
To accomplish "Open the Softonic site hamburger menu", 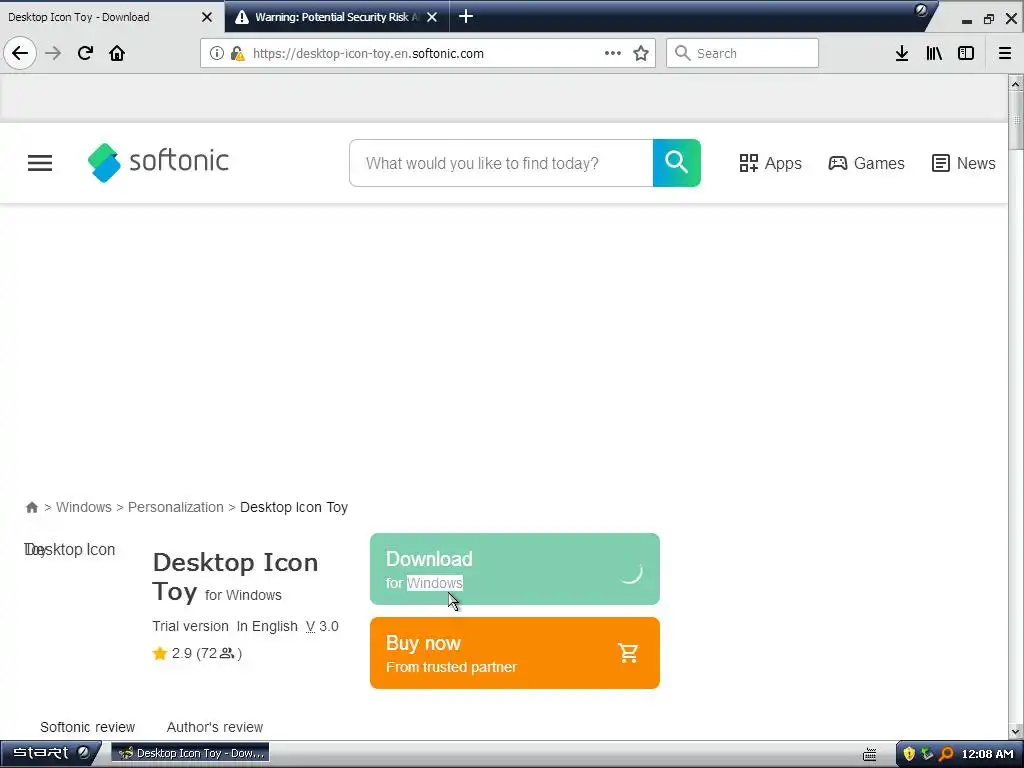I will (x=40, y=163).
